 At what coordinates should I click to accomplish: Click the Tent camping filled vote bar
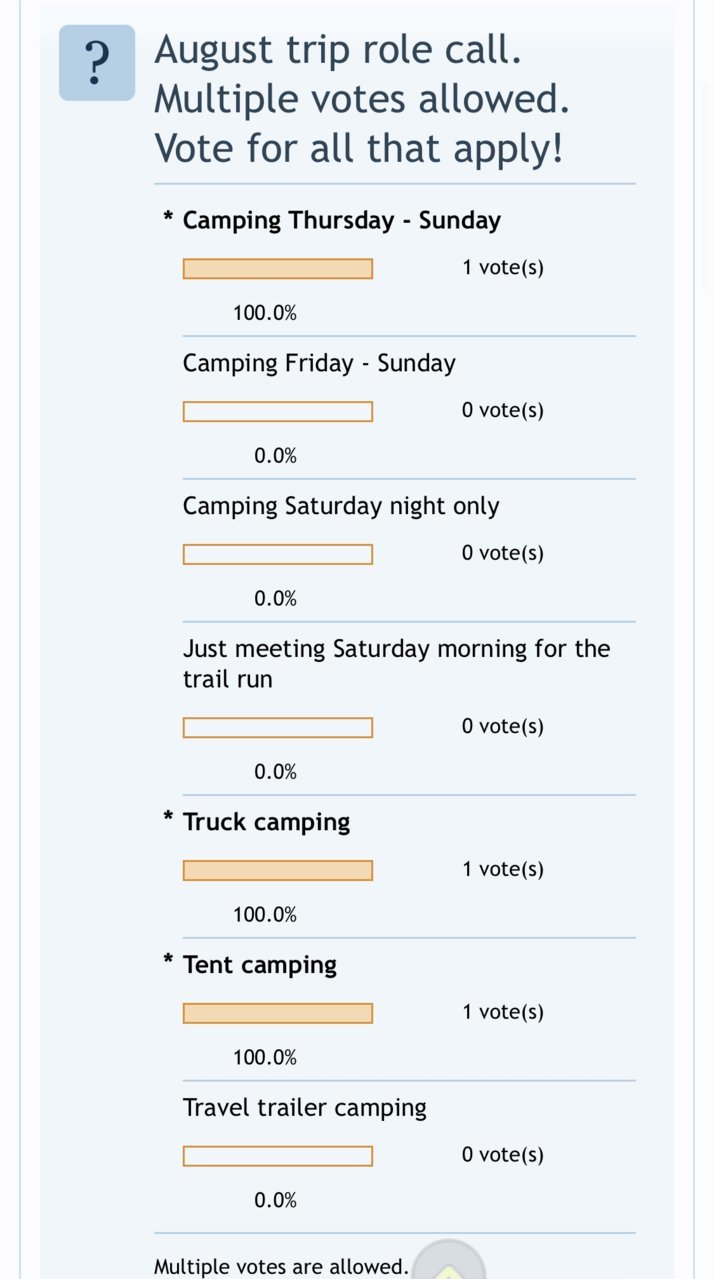pos(278,1014)
